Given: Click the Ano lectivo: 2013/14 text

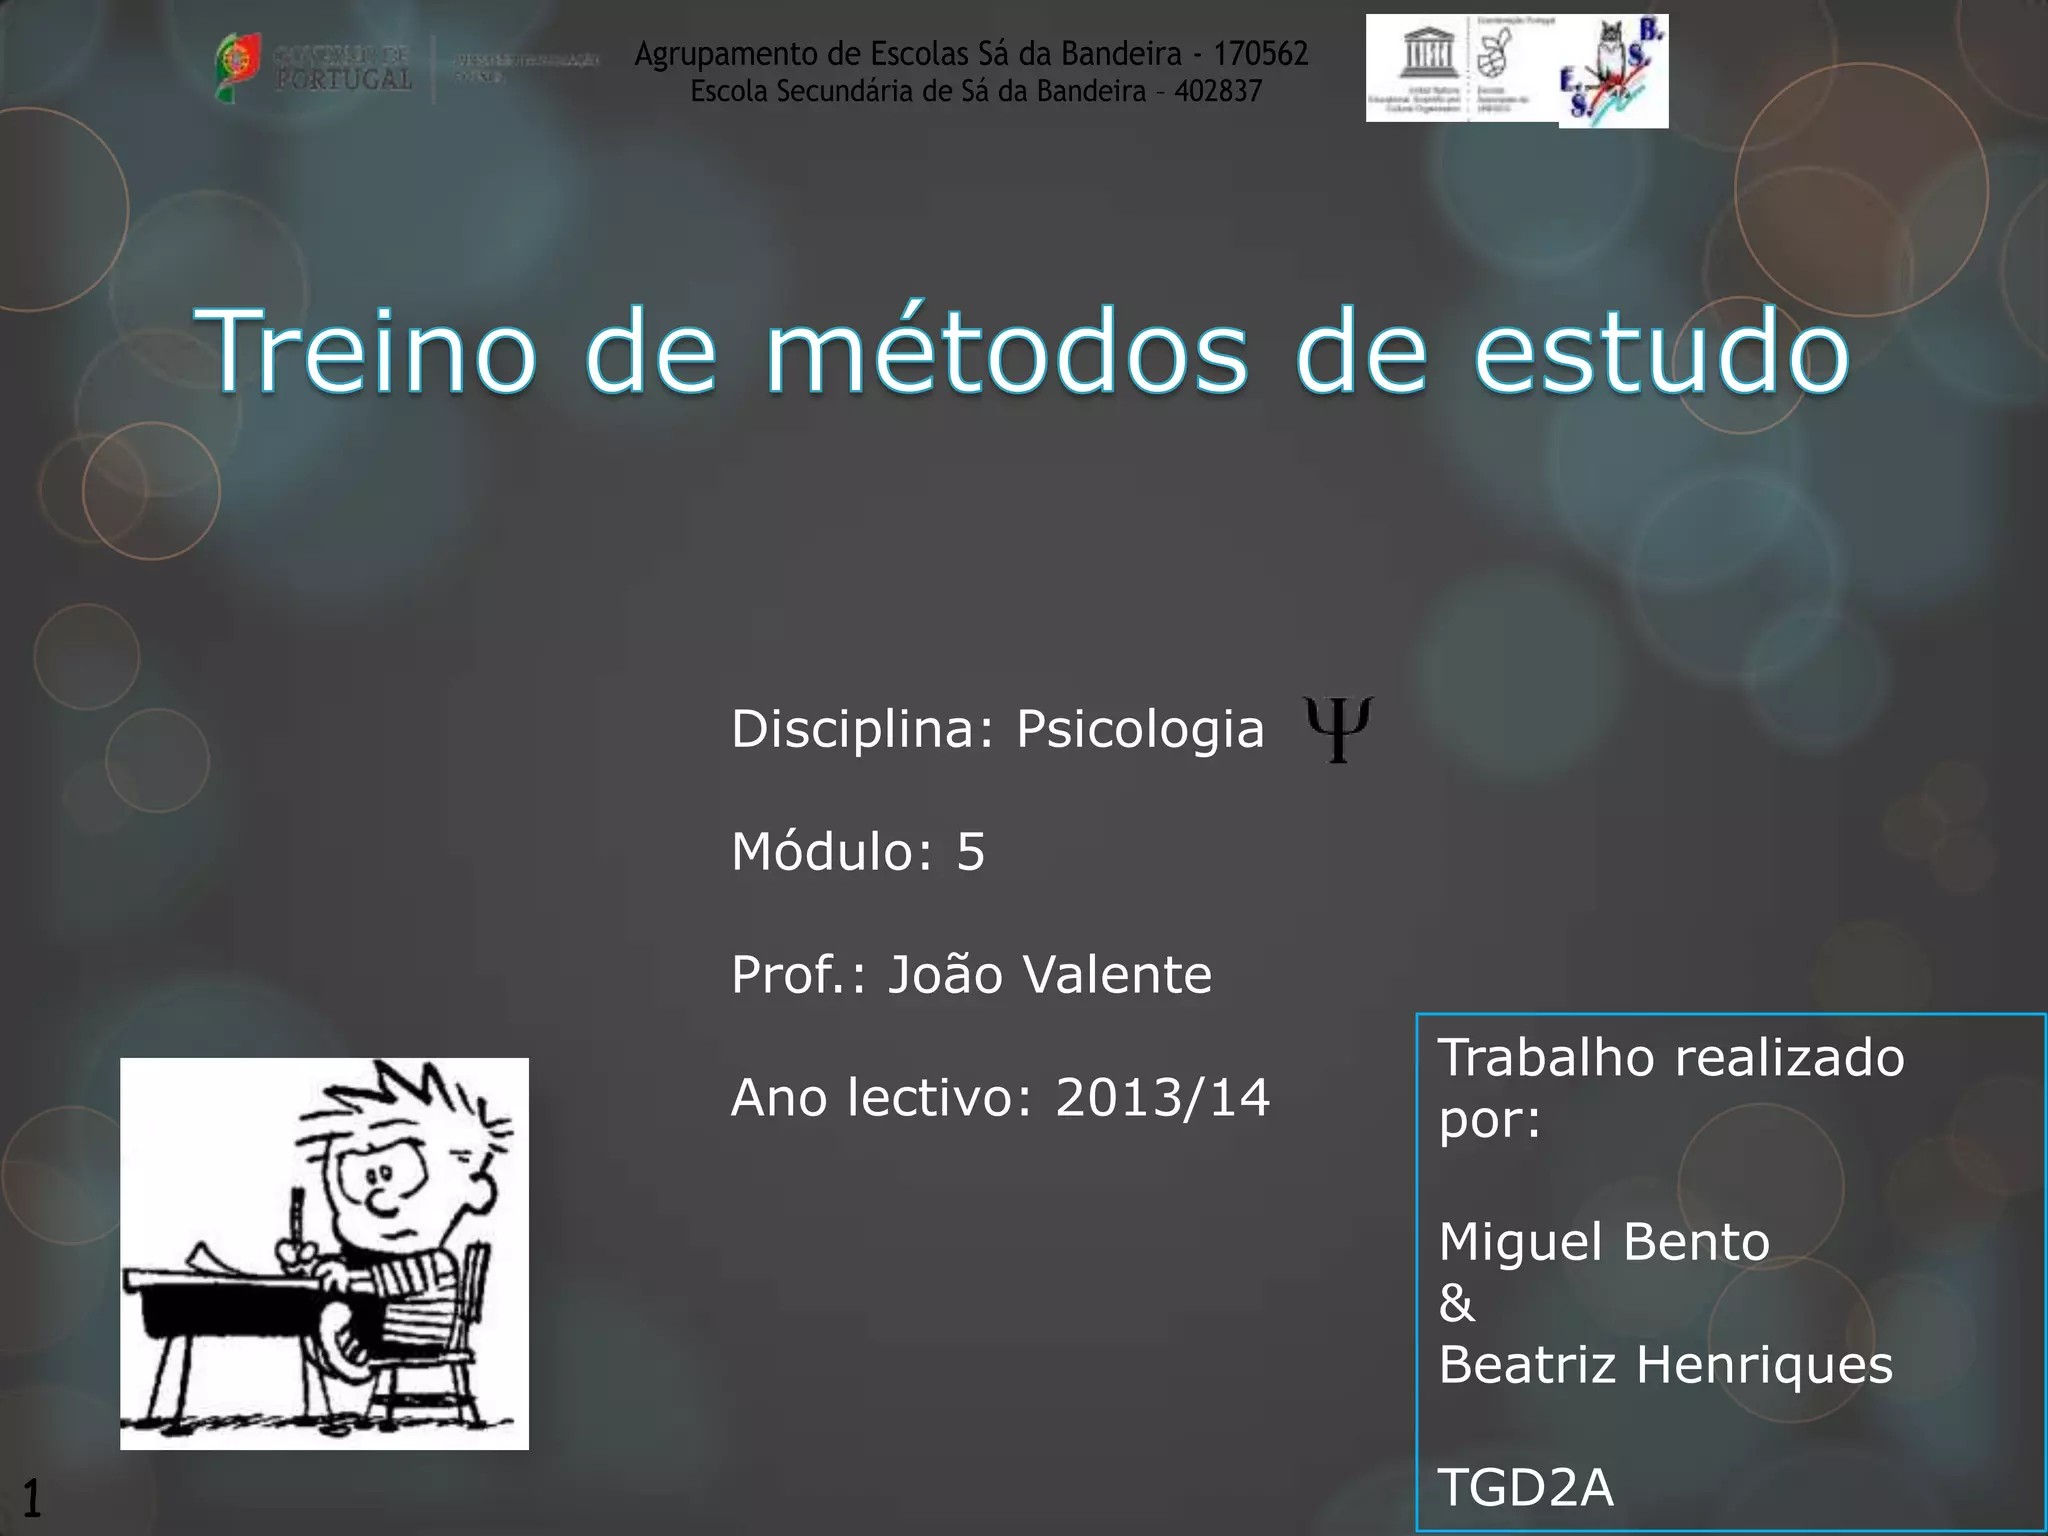Looking at the screenshot, I should (x=1000, y=1098).
